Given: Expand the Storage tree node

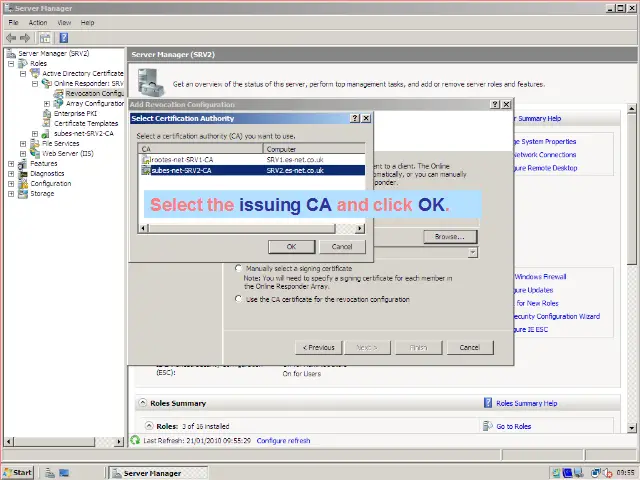Looking at the screenshot, I should point(11,193).
